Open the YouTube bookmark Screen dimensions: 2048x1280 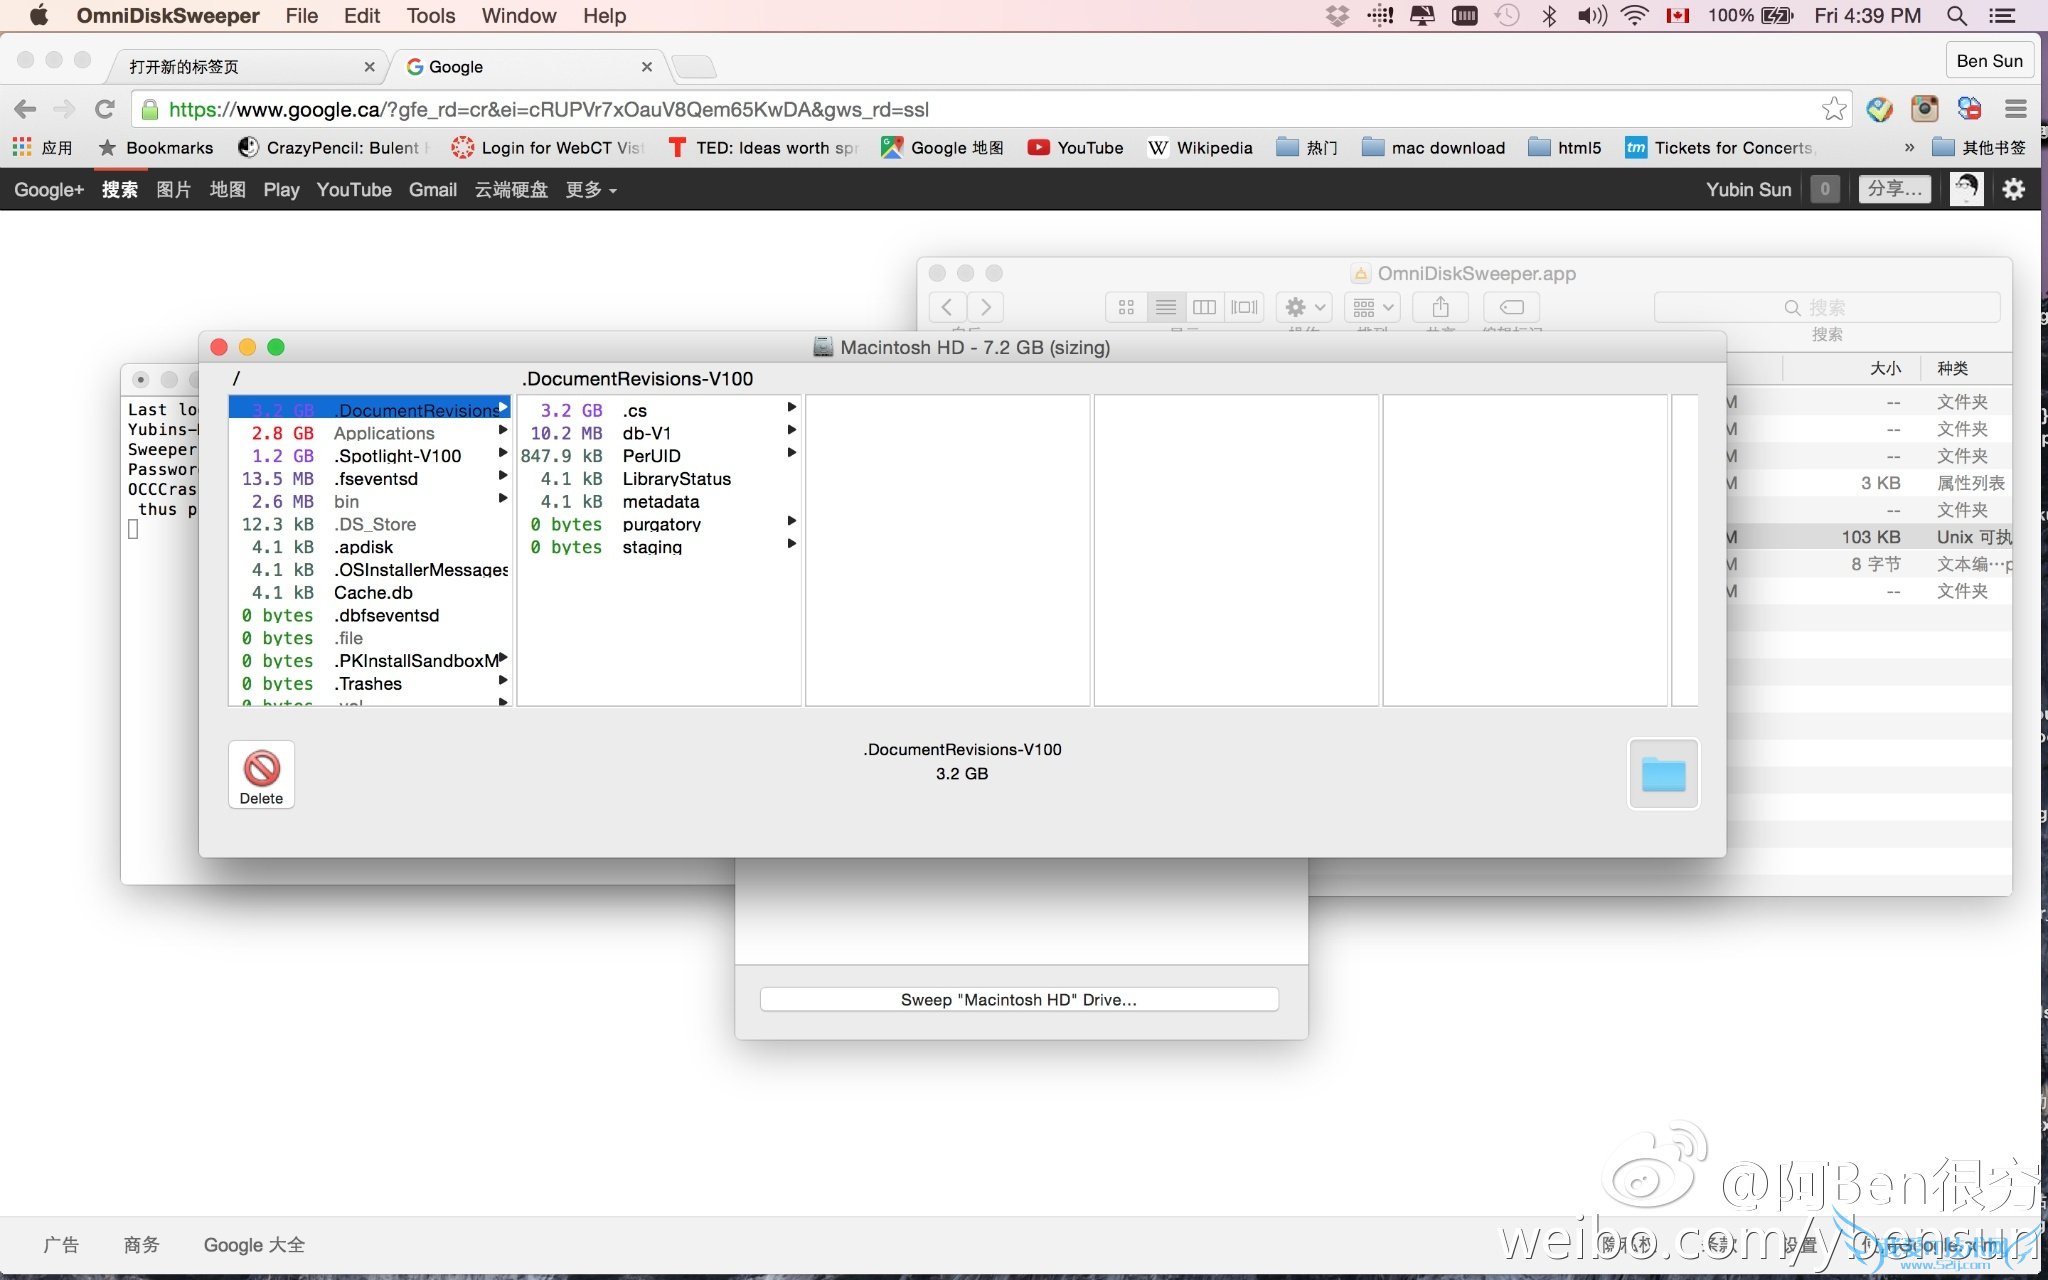[1076, 148]
